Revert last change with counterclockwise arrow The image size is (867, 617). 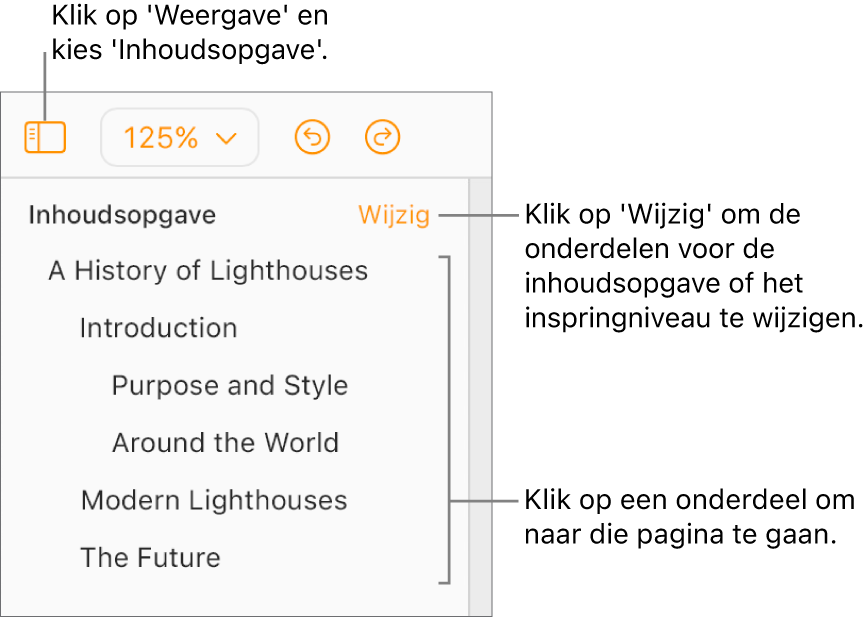pyautogui.click(x=313, y=137)
